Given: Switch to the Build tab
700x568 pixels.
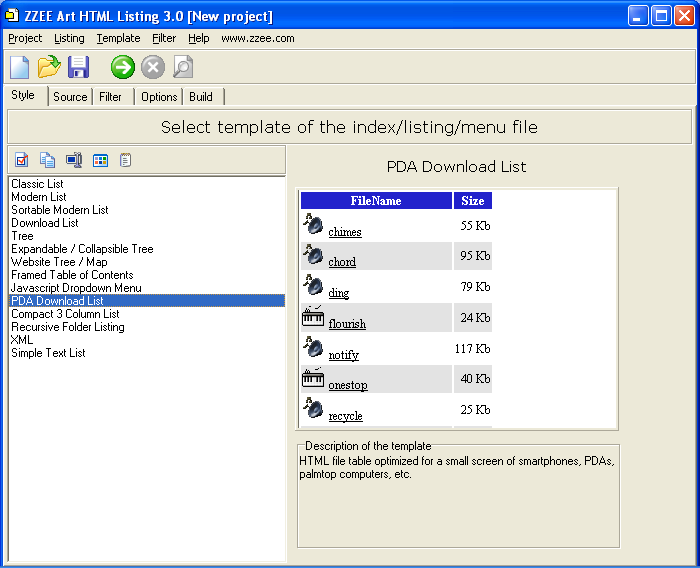Looking at the screenshot, I should (x=201, y=97).
